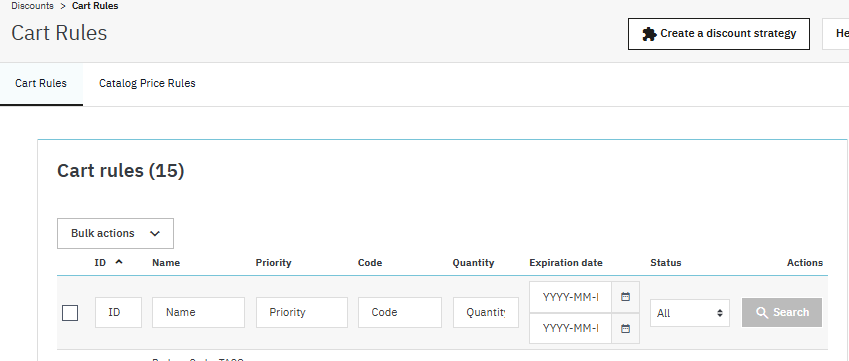The image size is (849, 361).
Task: Focus the Quantity filter field
Action: coord(486,312)
